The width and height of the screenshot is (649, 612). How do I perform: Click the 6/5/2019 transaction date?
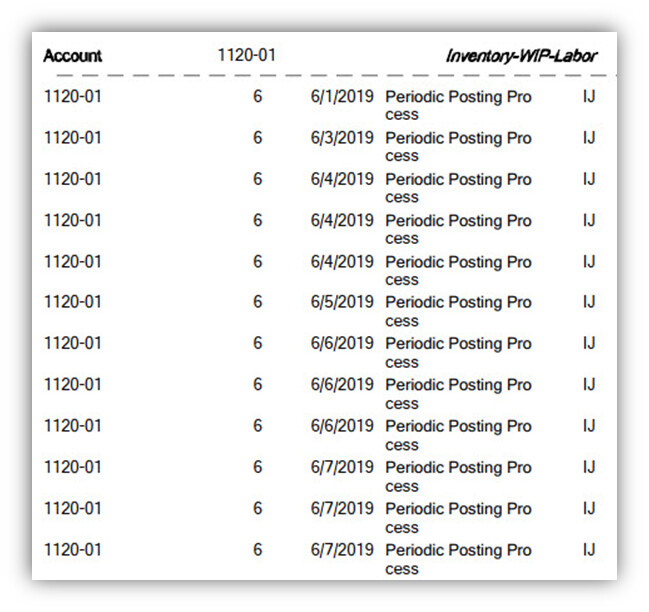[342, 302]
